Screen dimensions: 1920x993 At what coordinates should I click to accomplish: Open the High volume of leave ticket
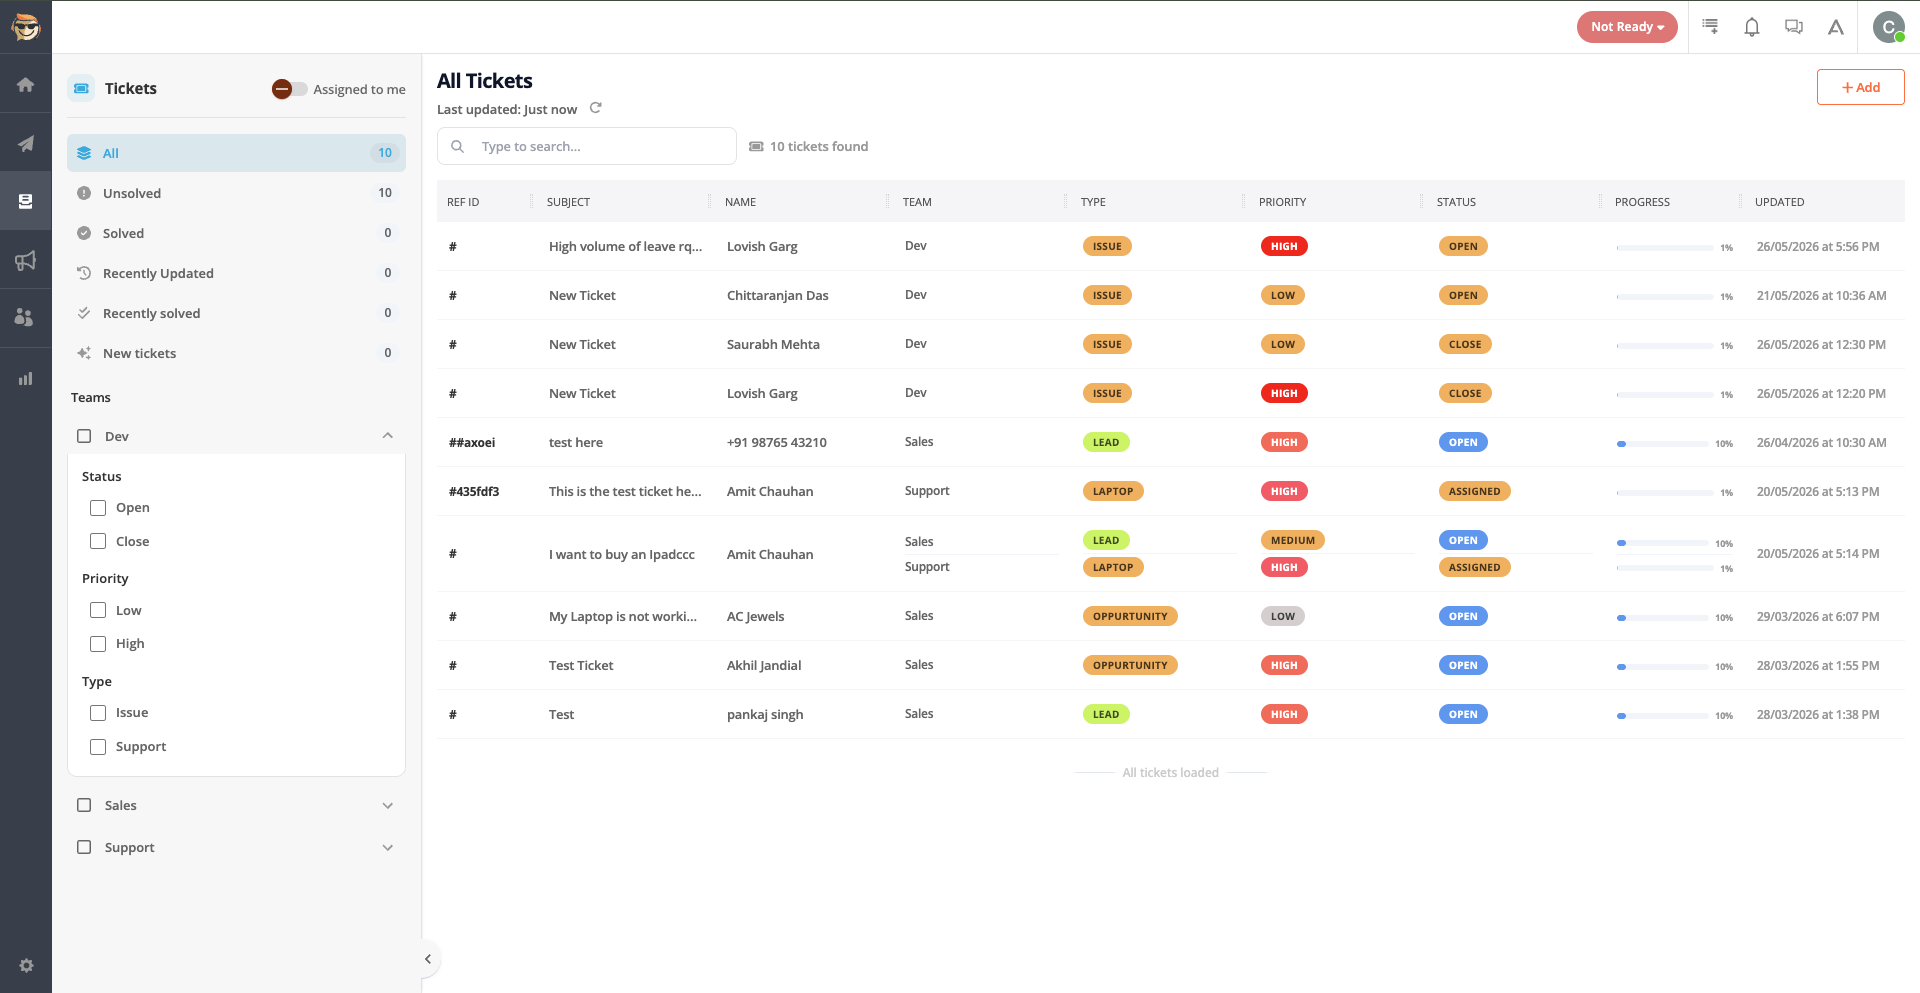tap(625, 246)
